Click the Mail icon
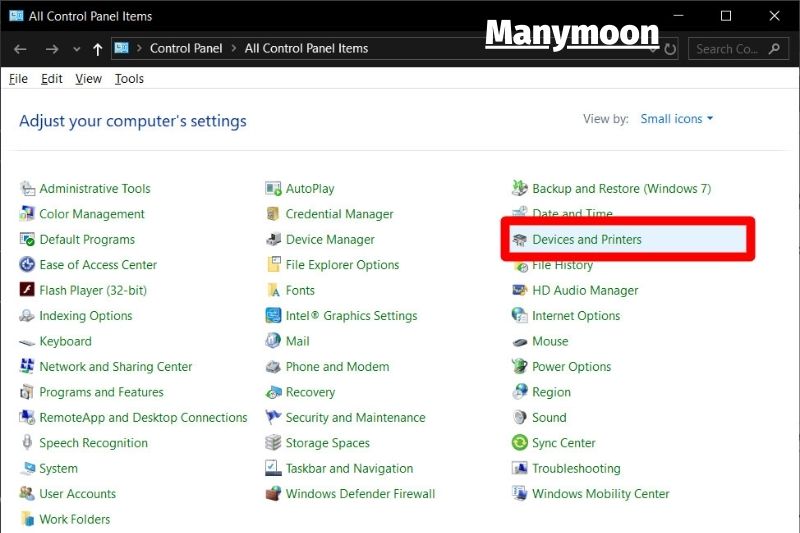The image size is (800, 533). pos(273,341)
